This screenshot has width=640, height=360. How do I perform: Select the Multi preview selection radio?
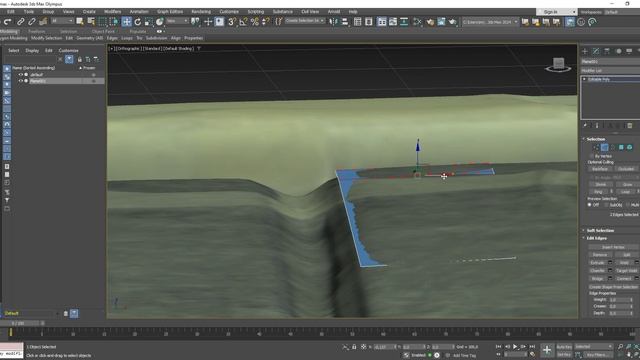(627, 204)
